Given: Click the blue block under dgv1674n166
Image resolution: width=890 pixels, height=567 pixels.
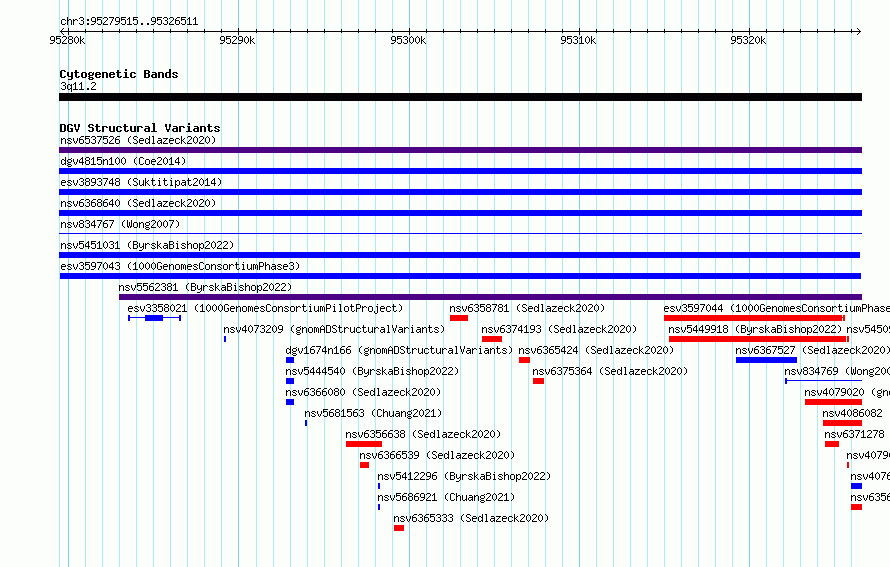Looking at the screenshot, I should tap(290, 360).
